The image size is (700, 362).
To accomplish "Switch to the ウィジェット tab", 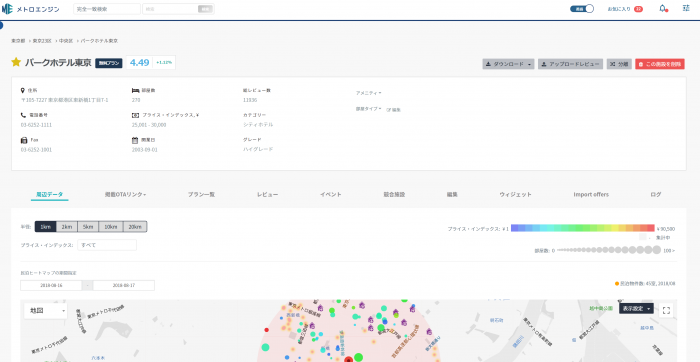I will pyautogui.click(x=516, y=195).
